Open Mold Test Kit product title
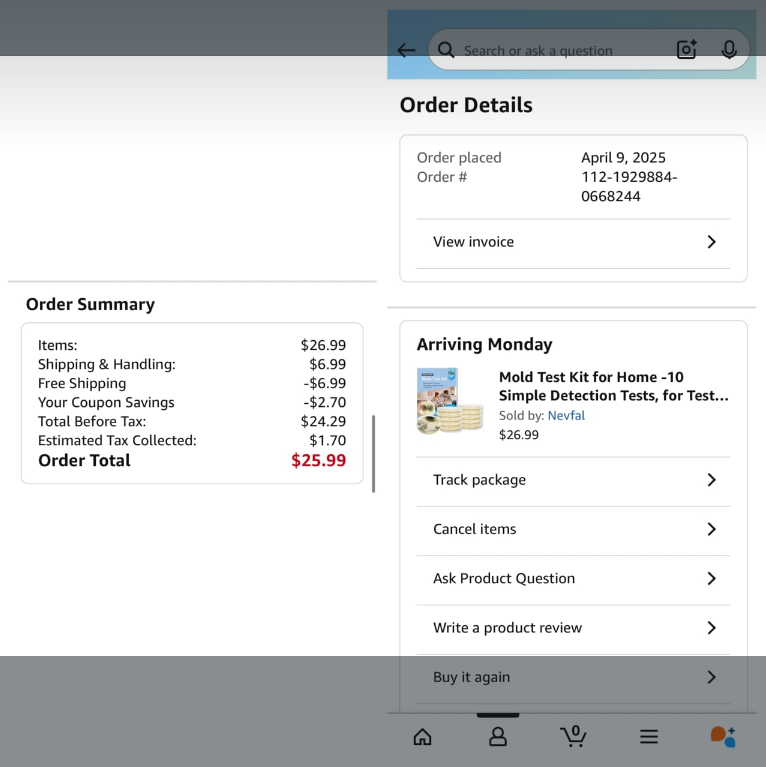766x767 pixels. [613, 386]
